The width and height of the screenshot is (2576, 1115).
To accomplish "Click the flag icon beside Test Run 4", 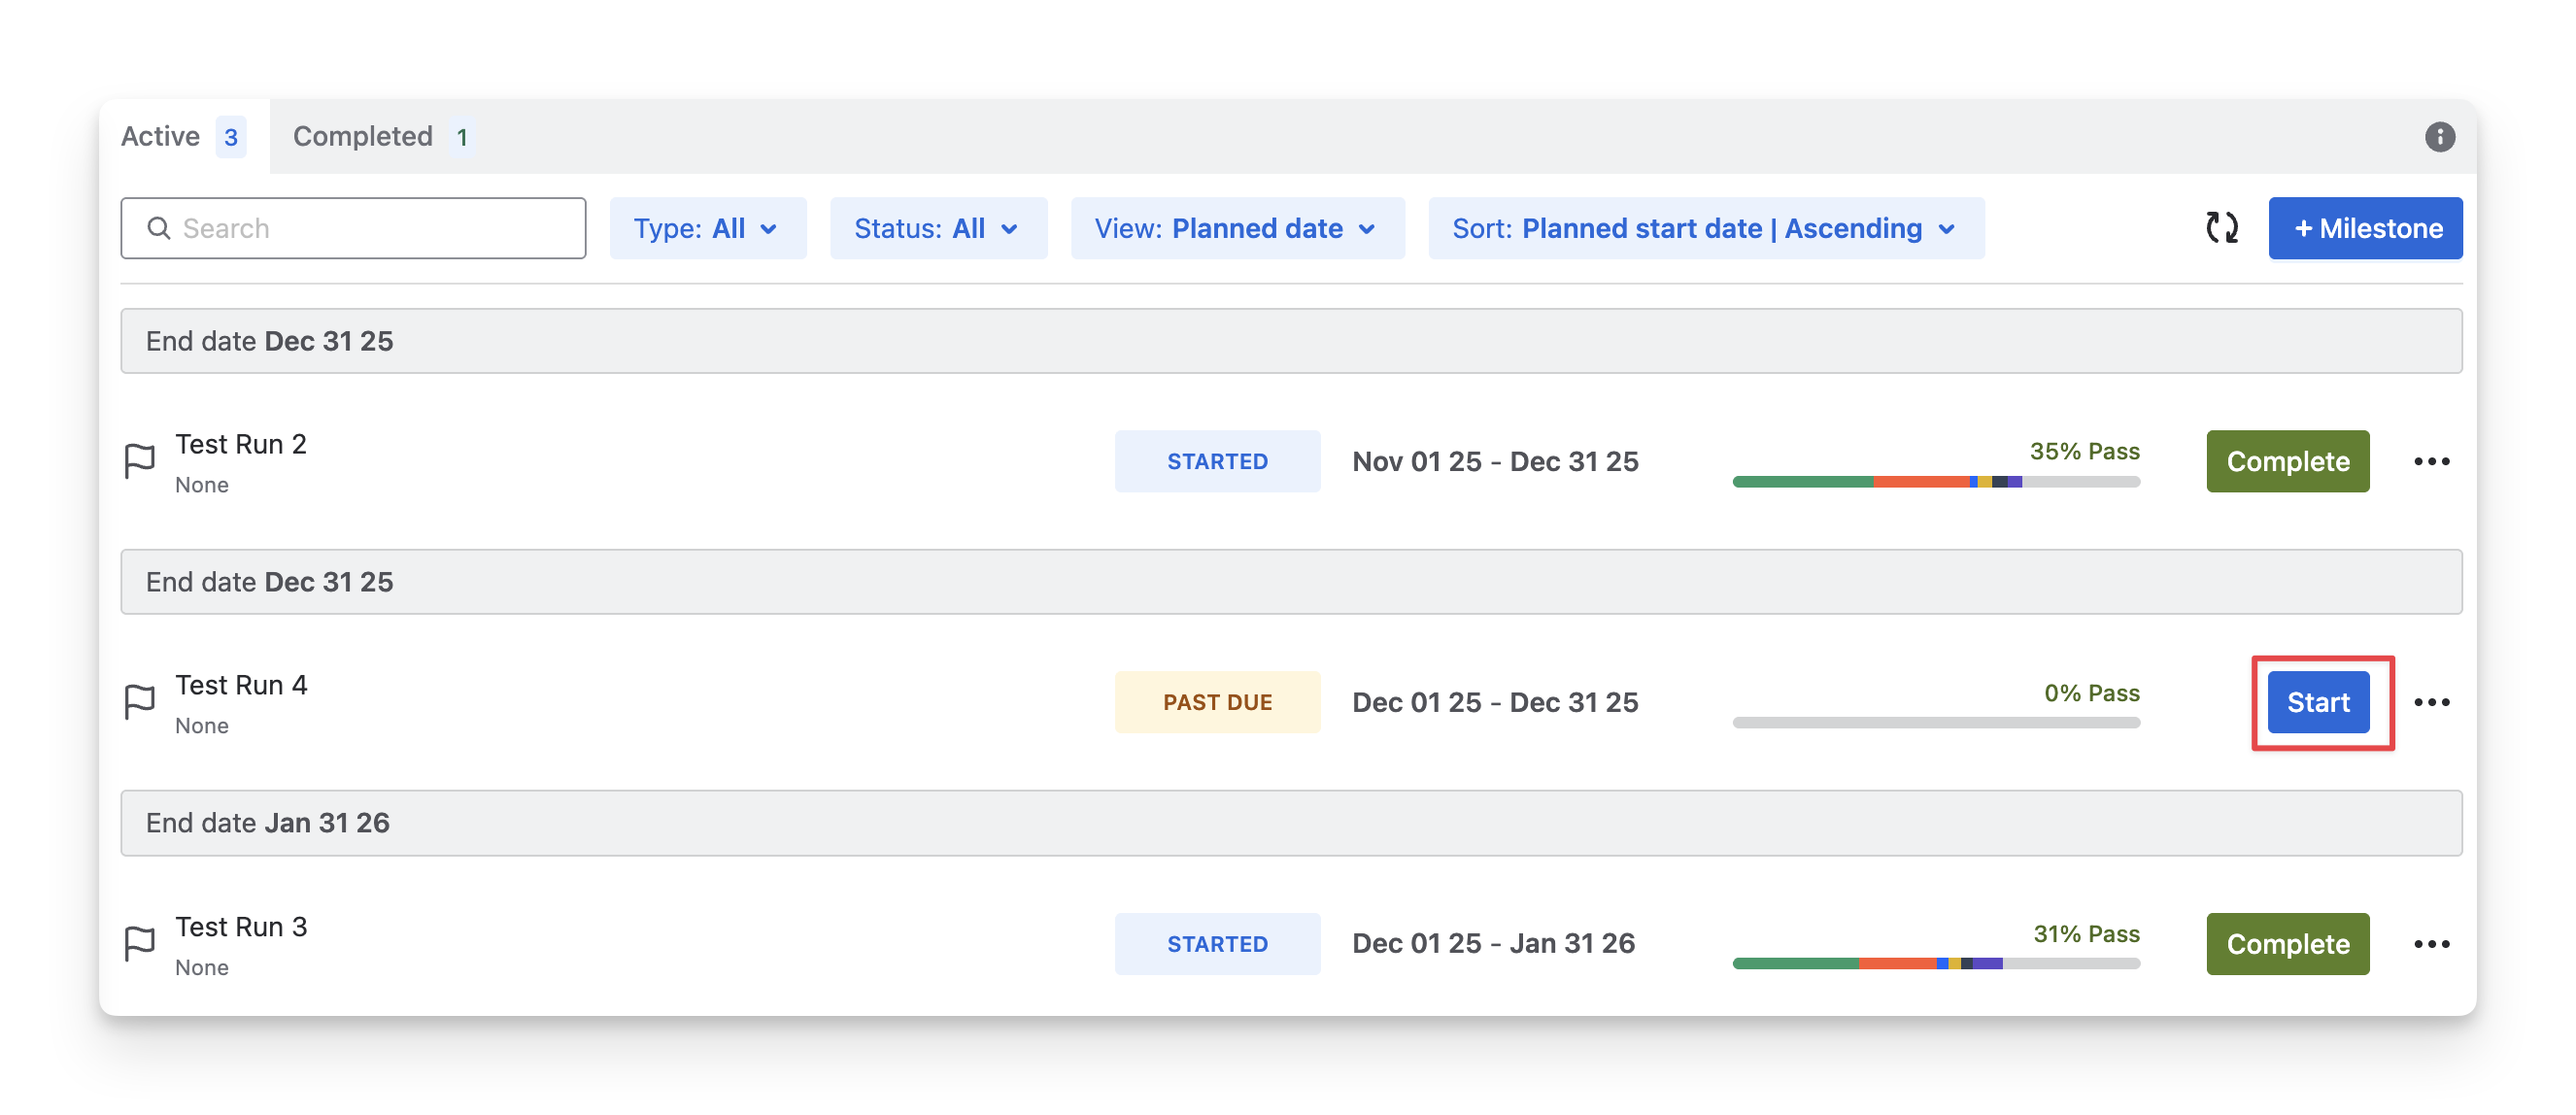I will point(139,702).
